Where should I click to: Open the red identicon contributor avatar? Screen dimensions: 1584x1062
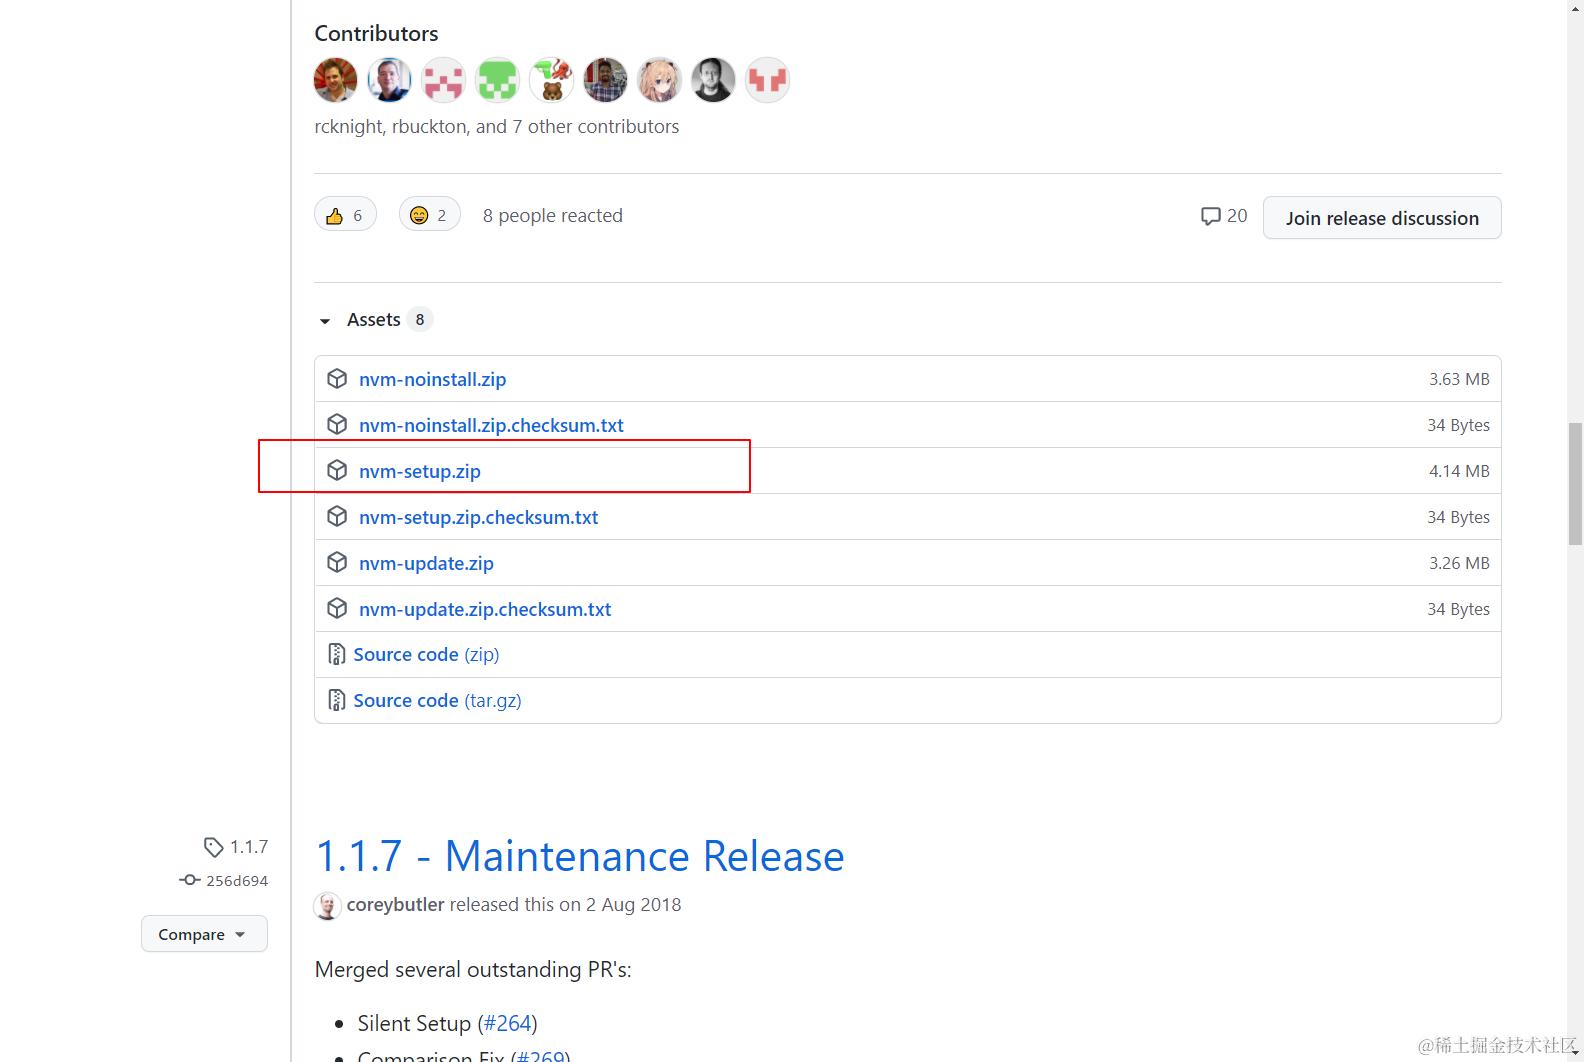tap(768, 80)
